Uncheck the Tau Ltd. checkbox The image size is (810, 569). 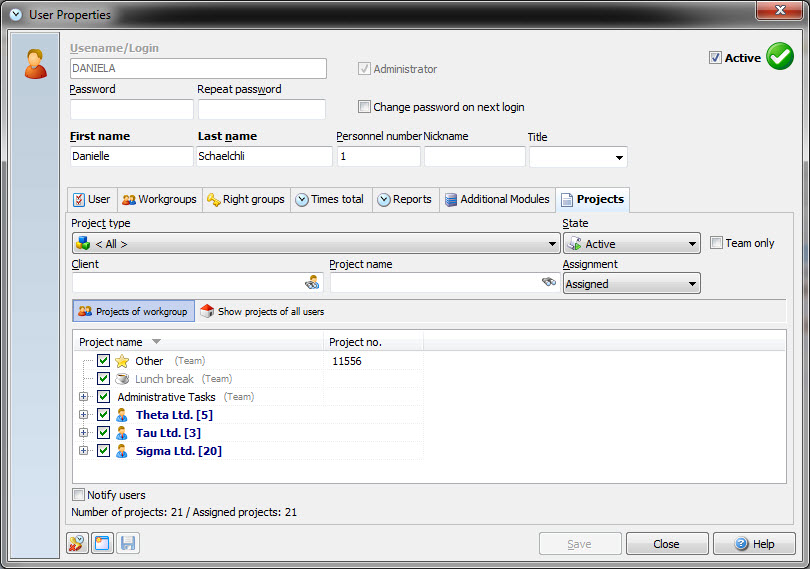pos(103,433)
